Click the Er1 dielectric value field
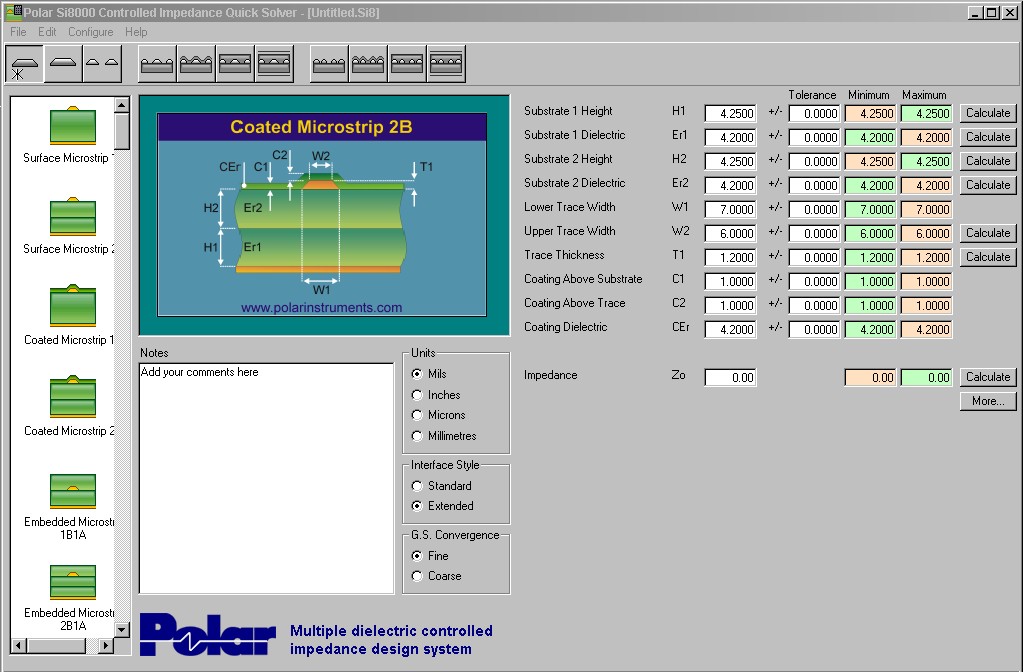The width and height of the screenshot is (1023, 672). 730,138
